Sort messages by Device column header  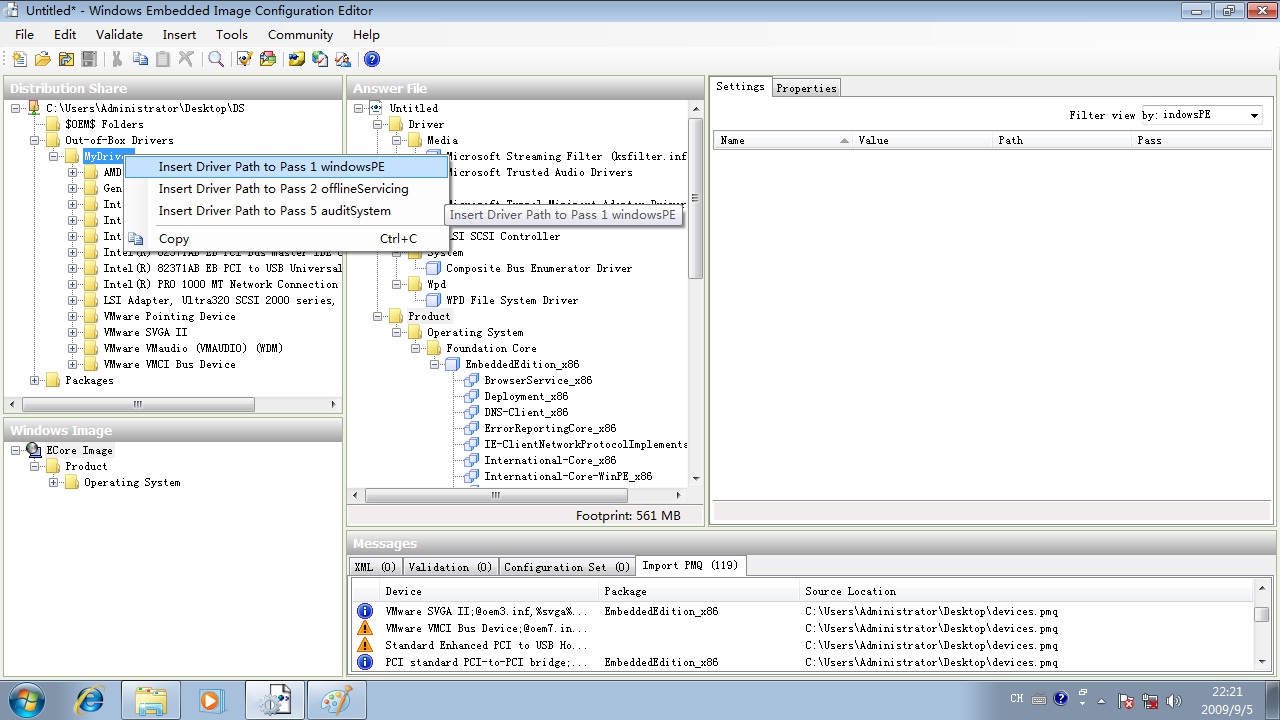point(489,591)
